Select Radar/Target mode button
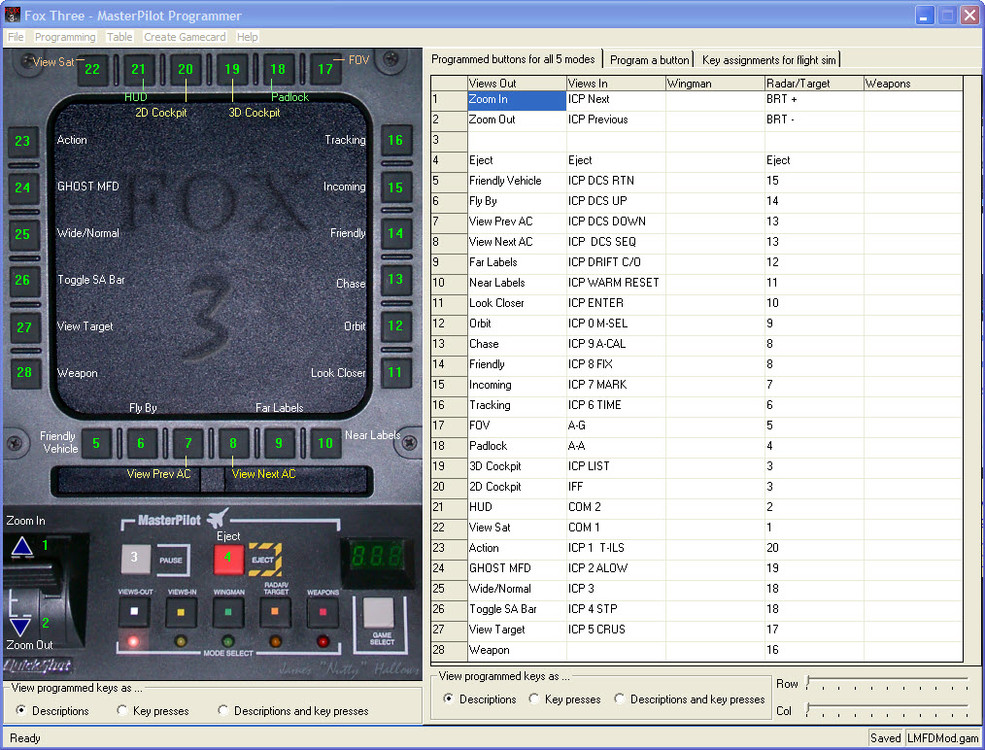Image resolution: width=985 pixels, height=750 pixels. point(275,611)
